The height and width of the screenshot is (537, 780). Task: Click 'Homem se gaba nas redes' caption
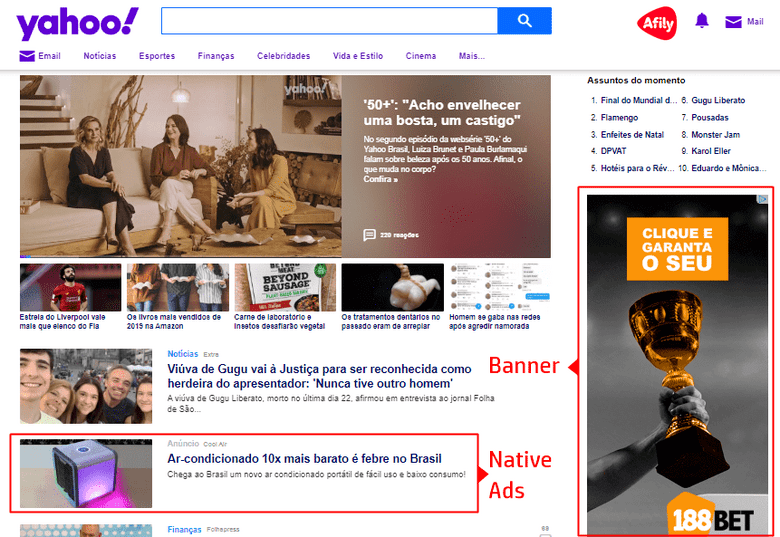click(494, 322)
